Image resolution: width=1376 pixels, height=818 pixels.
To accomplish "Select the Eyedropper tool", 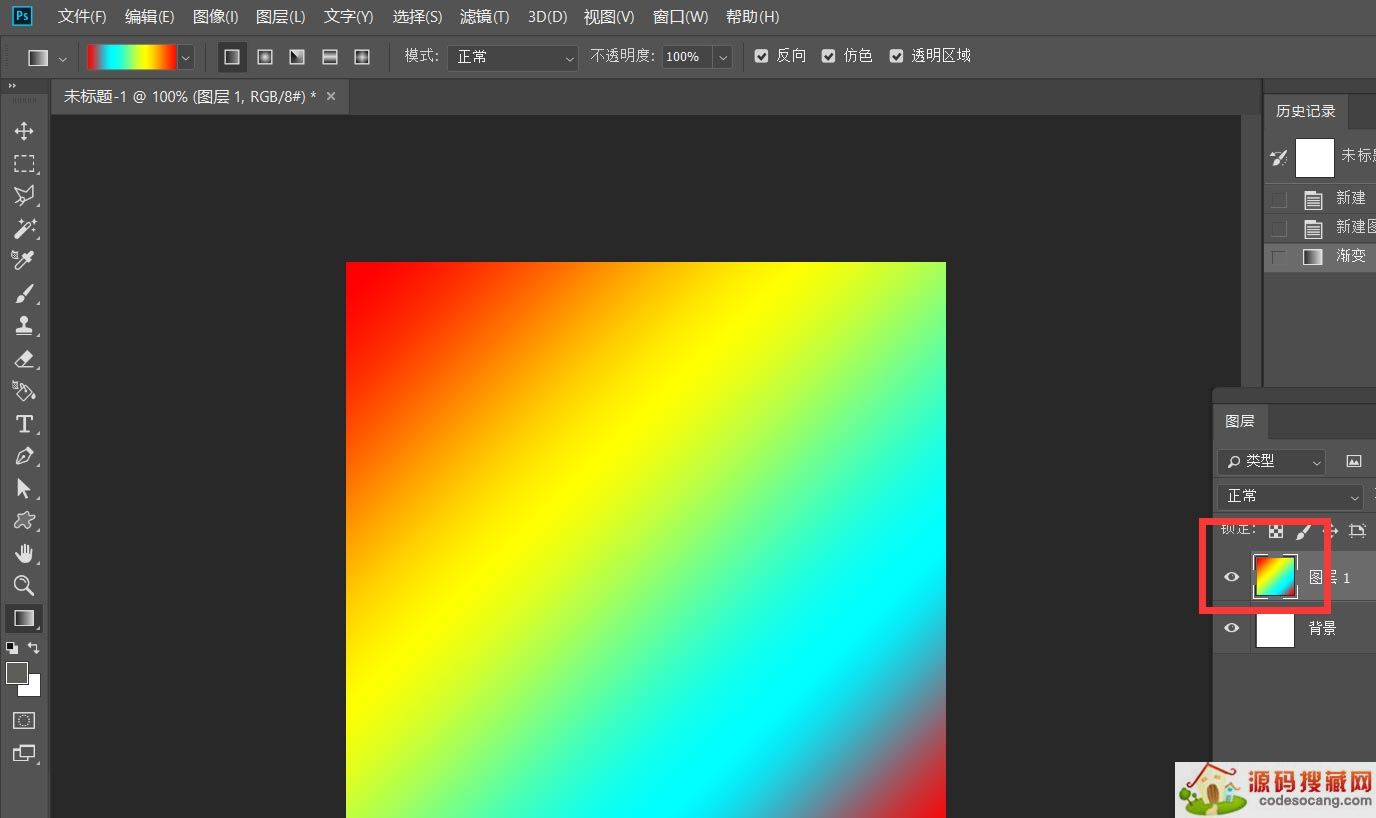I will coord(24,260).
